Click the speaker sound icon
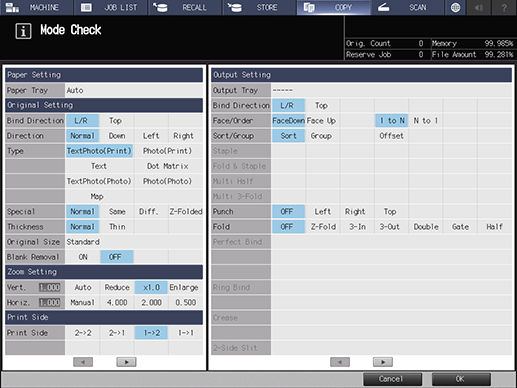 [x=479, y=7]
